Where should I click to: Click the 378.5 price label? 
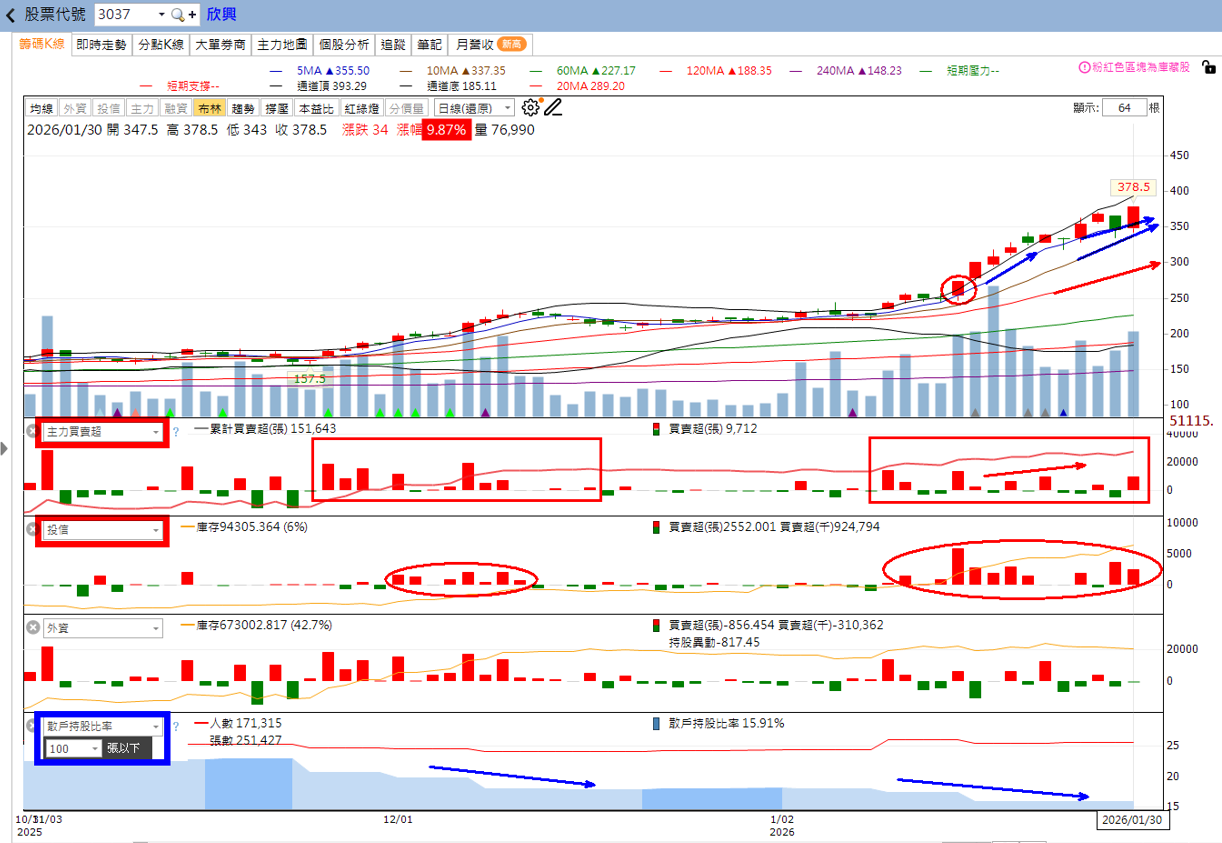point(1134,187)
